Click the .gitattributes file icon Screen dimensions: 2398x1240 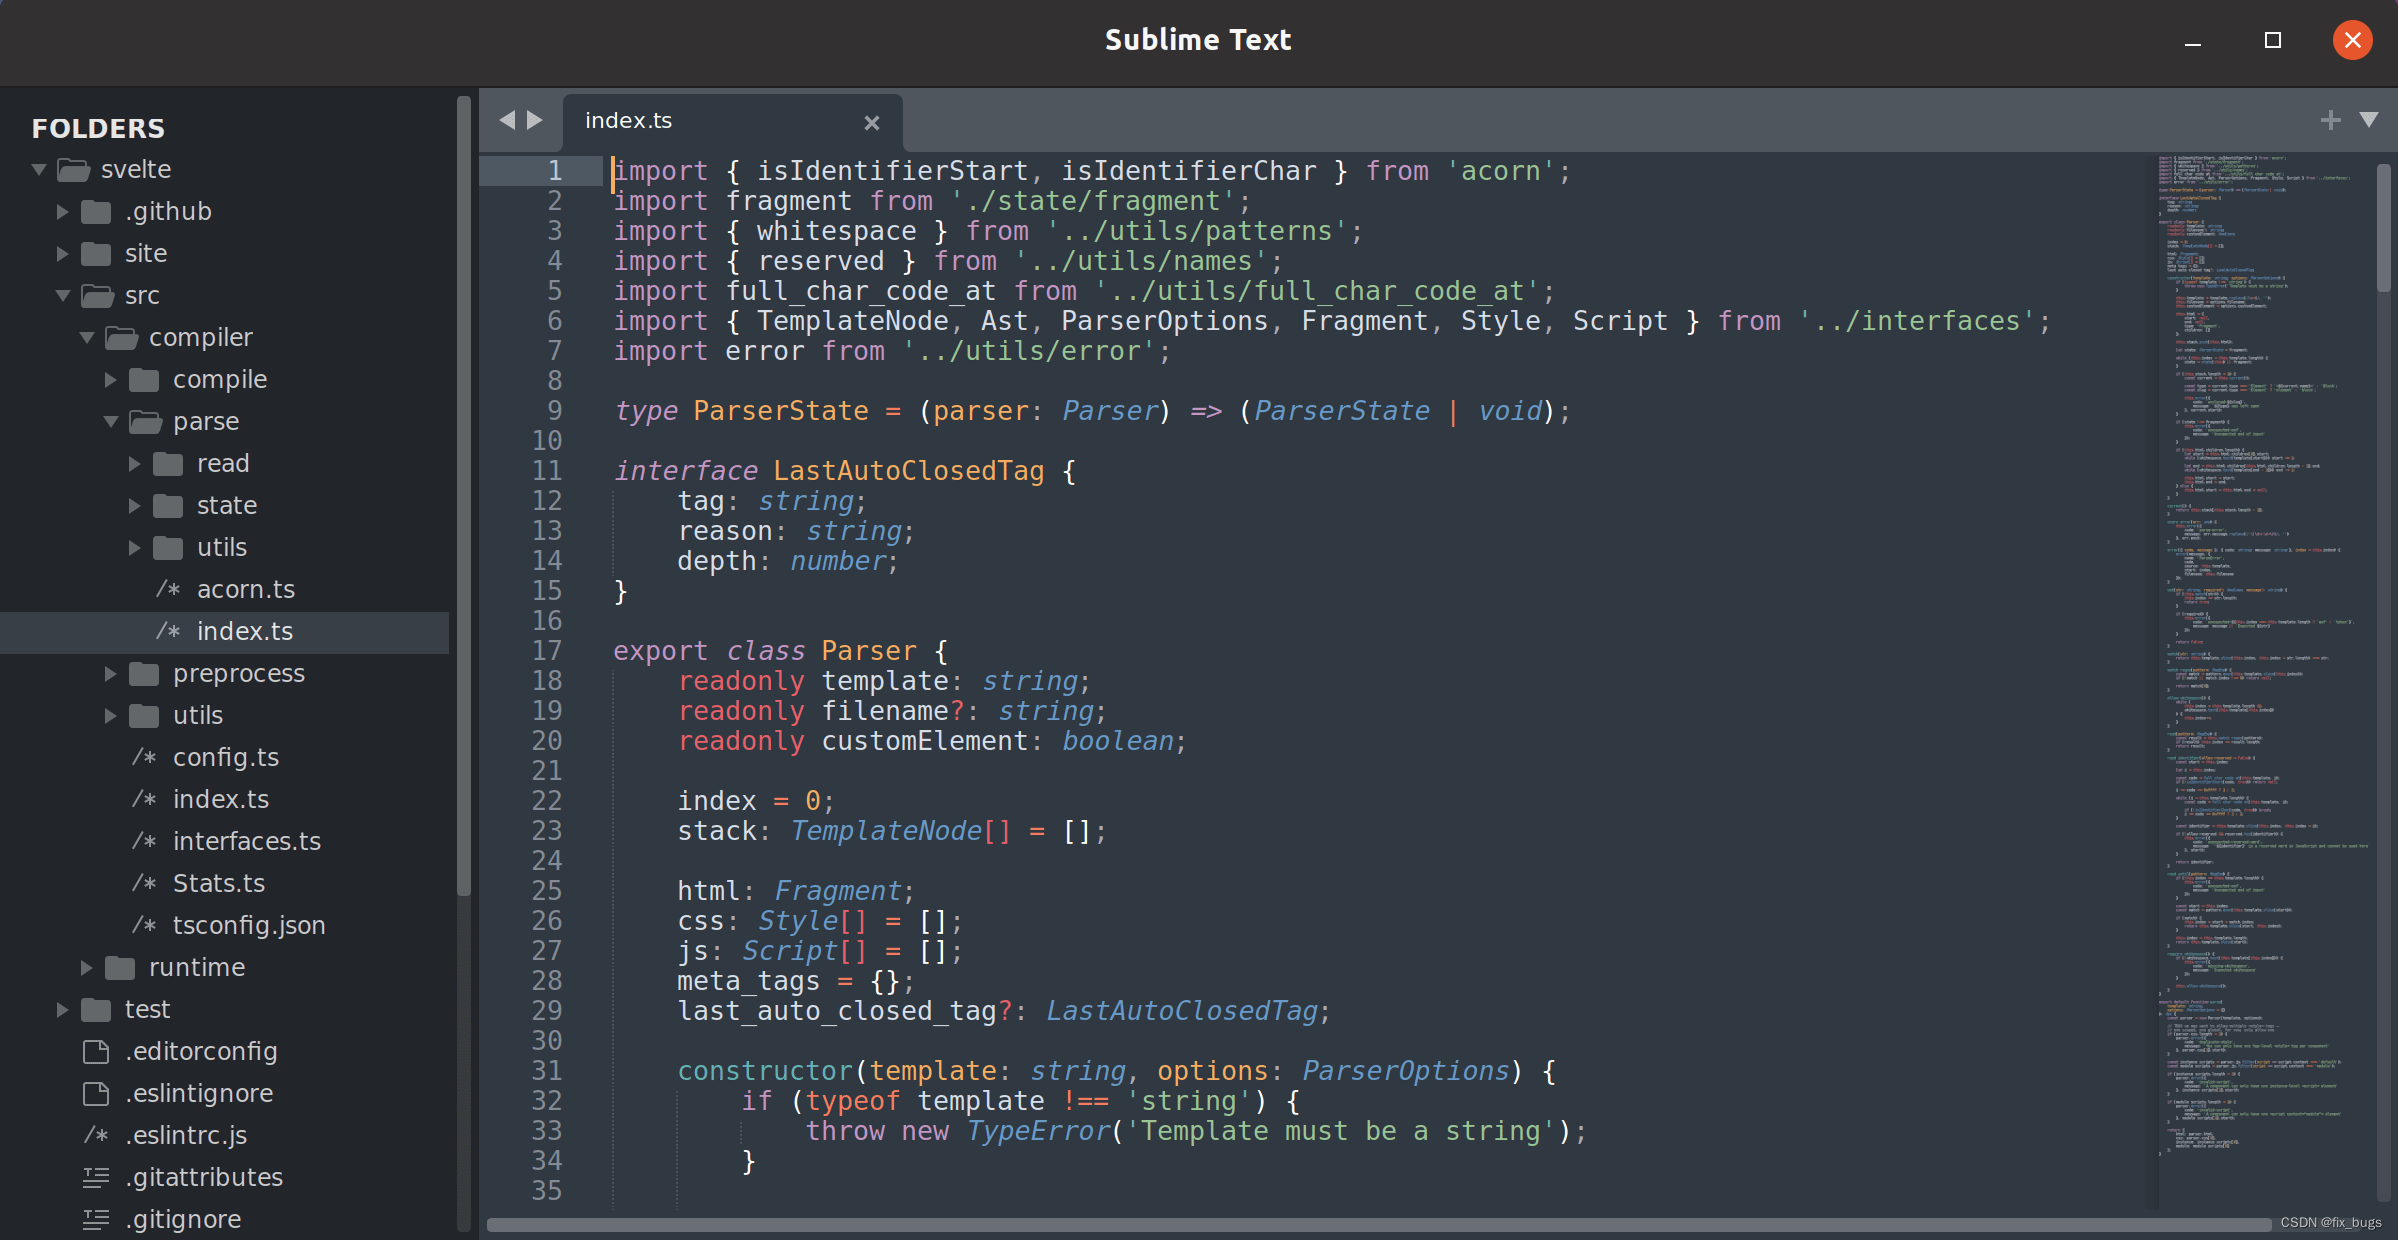click(x=96, y=1178)
